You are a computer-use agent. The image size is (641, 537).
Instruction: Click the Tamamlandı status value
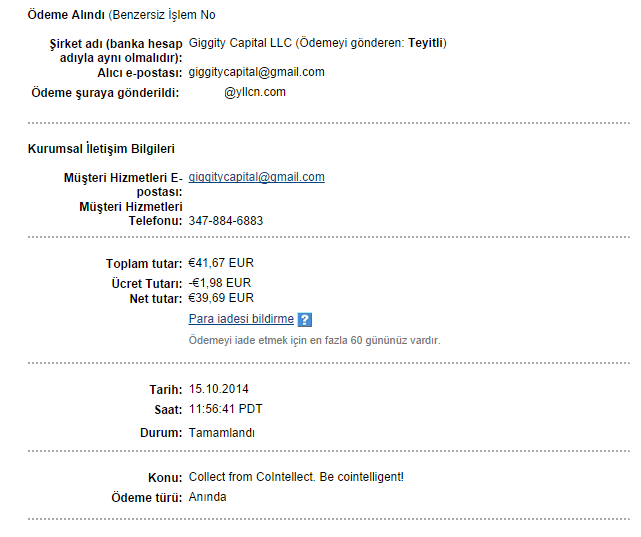[221, 433]
